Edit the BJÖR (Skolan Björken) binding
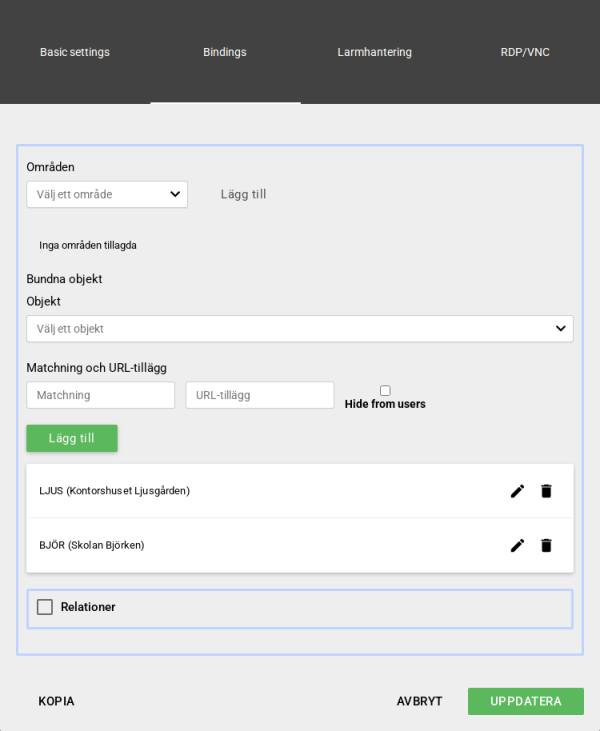The image size is (600, 731). 517,545
